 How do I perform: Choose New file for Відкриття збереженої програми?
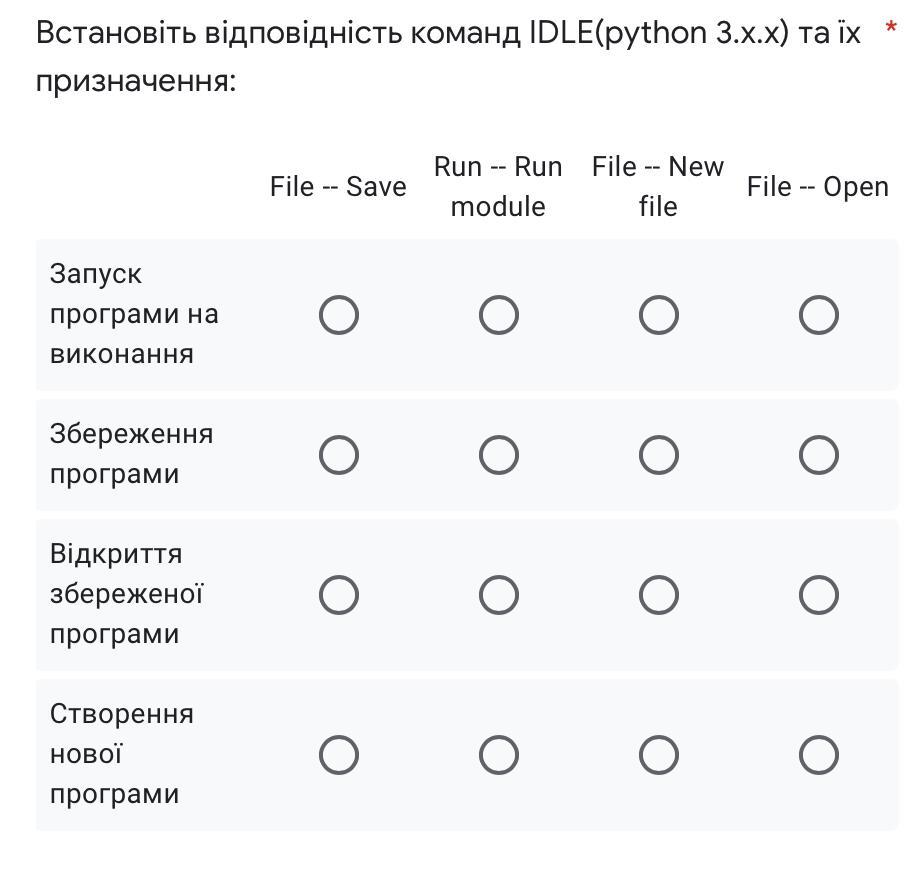[x=658, y=596]
